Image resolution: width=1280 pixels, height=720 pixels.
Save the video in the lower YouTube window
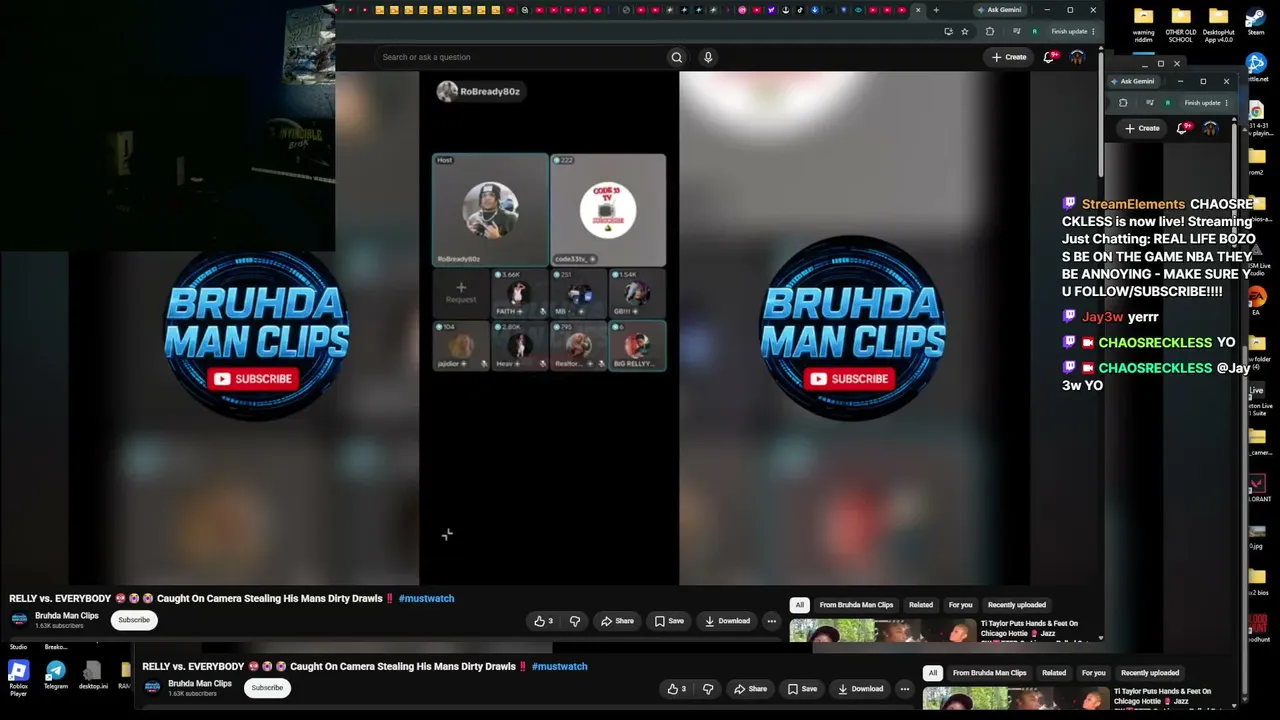[802, 689]
